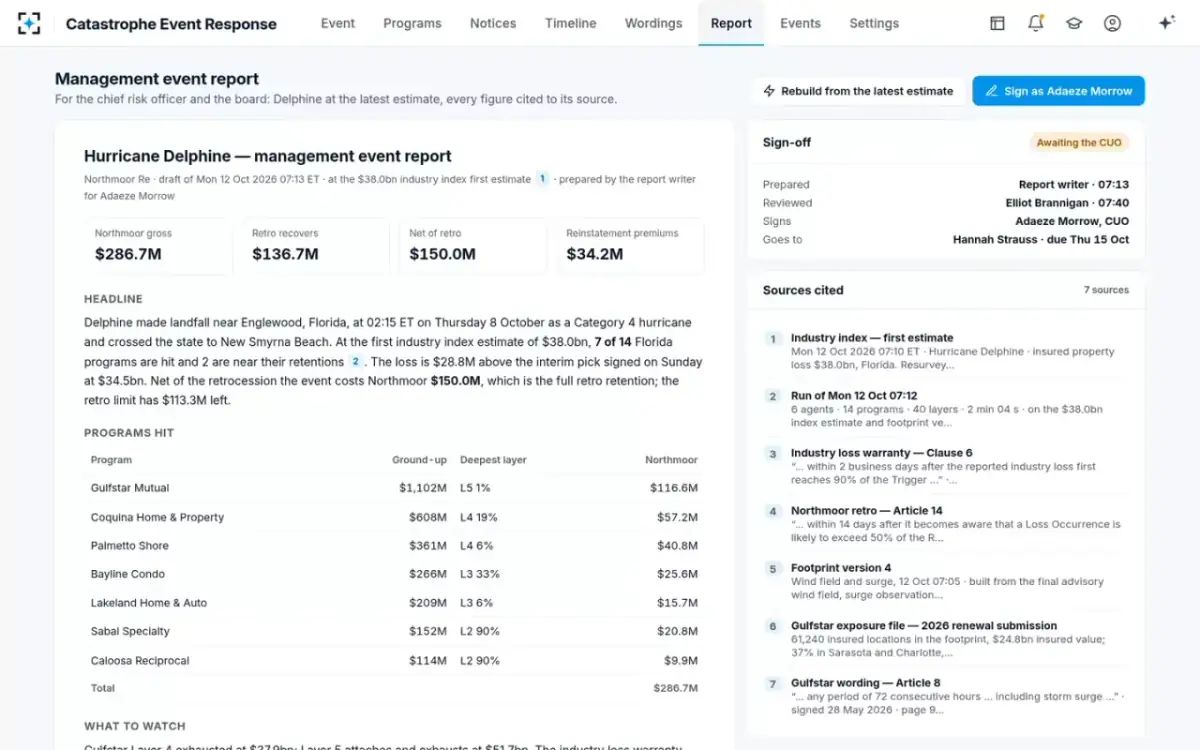Click the Net of retro $150.0M card
The height and width of the screenshot is (750, 1200).
(472, 245)
